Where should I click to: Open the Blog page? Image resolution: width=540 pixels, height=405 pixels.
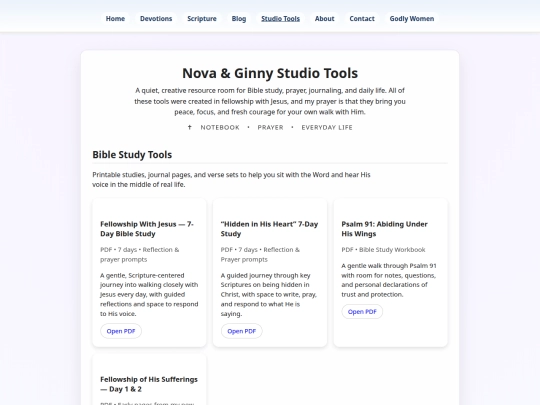pos(239,19)
